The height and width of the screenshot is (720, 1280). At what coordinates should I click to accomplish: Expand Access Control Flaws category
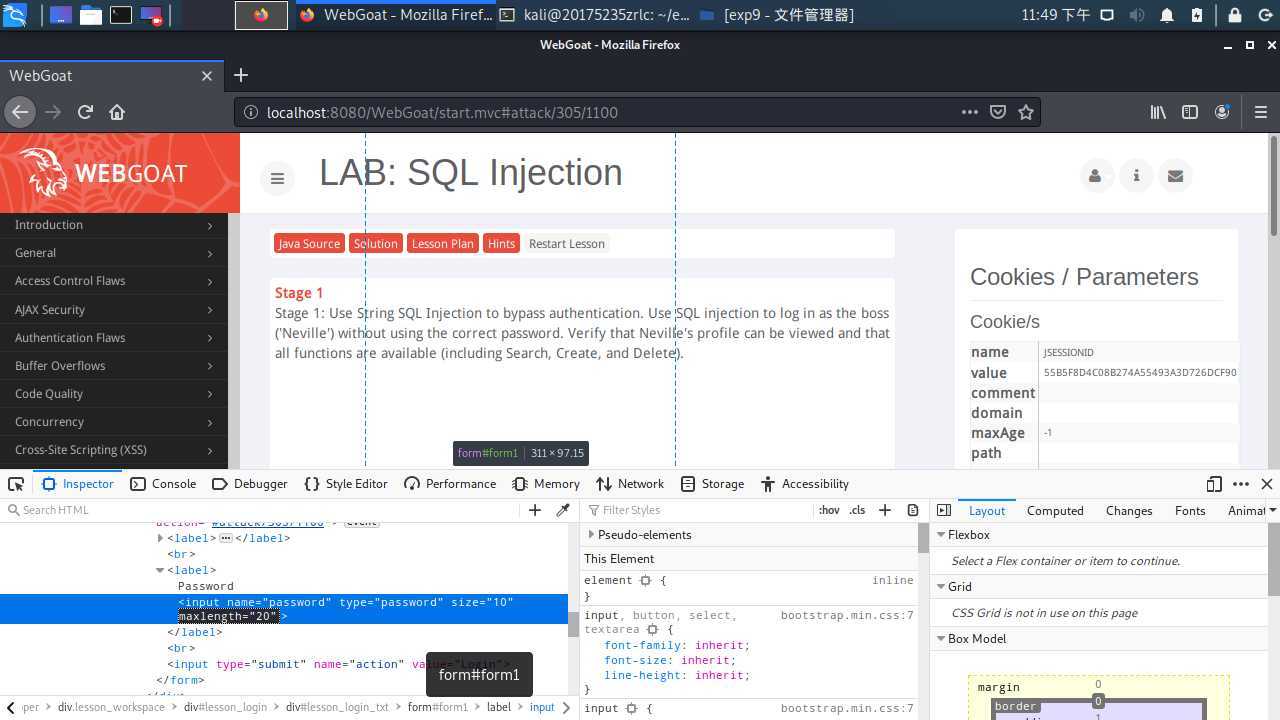click(114, 281)
